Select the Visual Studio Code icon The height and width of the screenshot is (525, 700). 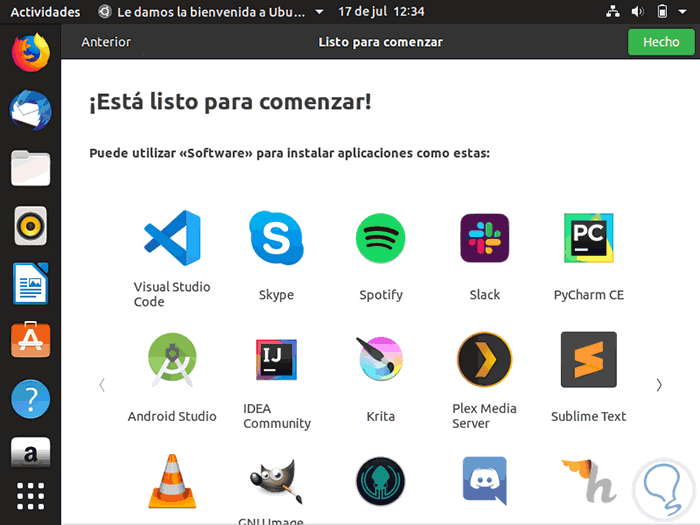pyautogui.click(x=172, y=238)
